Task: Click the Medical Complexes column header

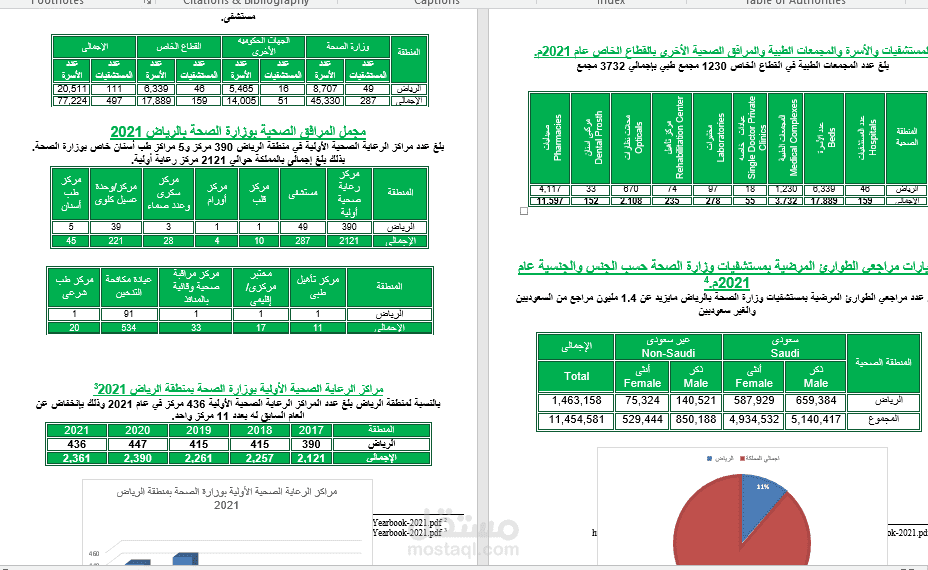Action: point(785,138)
